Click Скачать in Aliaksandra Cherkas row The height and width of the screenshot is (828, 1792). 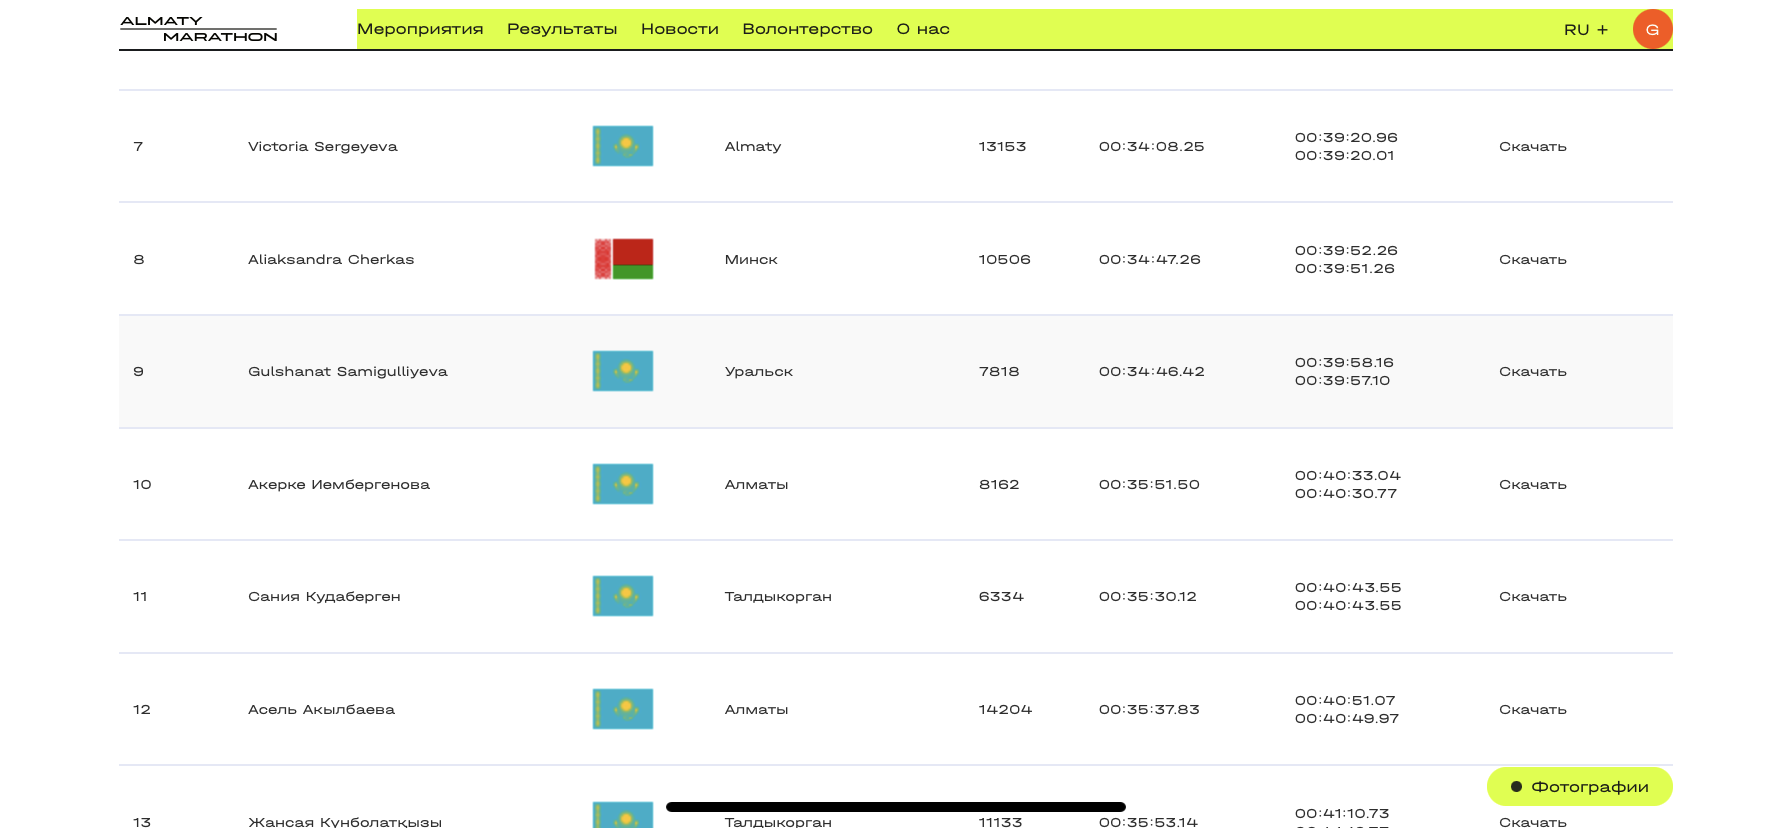(x=1532, y=260)
